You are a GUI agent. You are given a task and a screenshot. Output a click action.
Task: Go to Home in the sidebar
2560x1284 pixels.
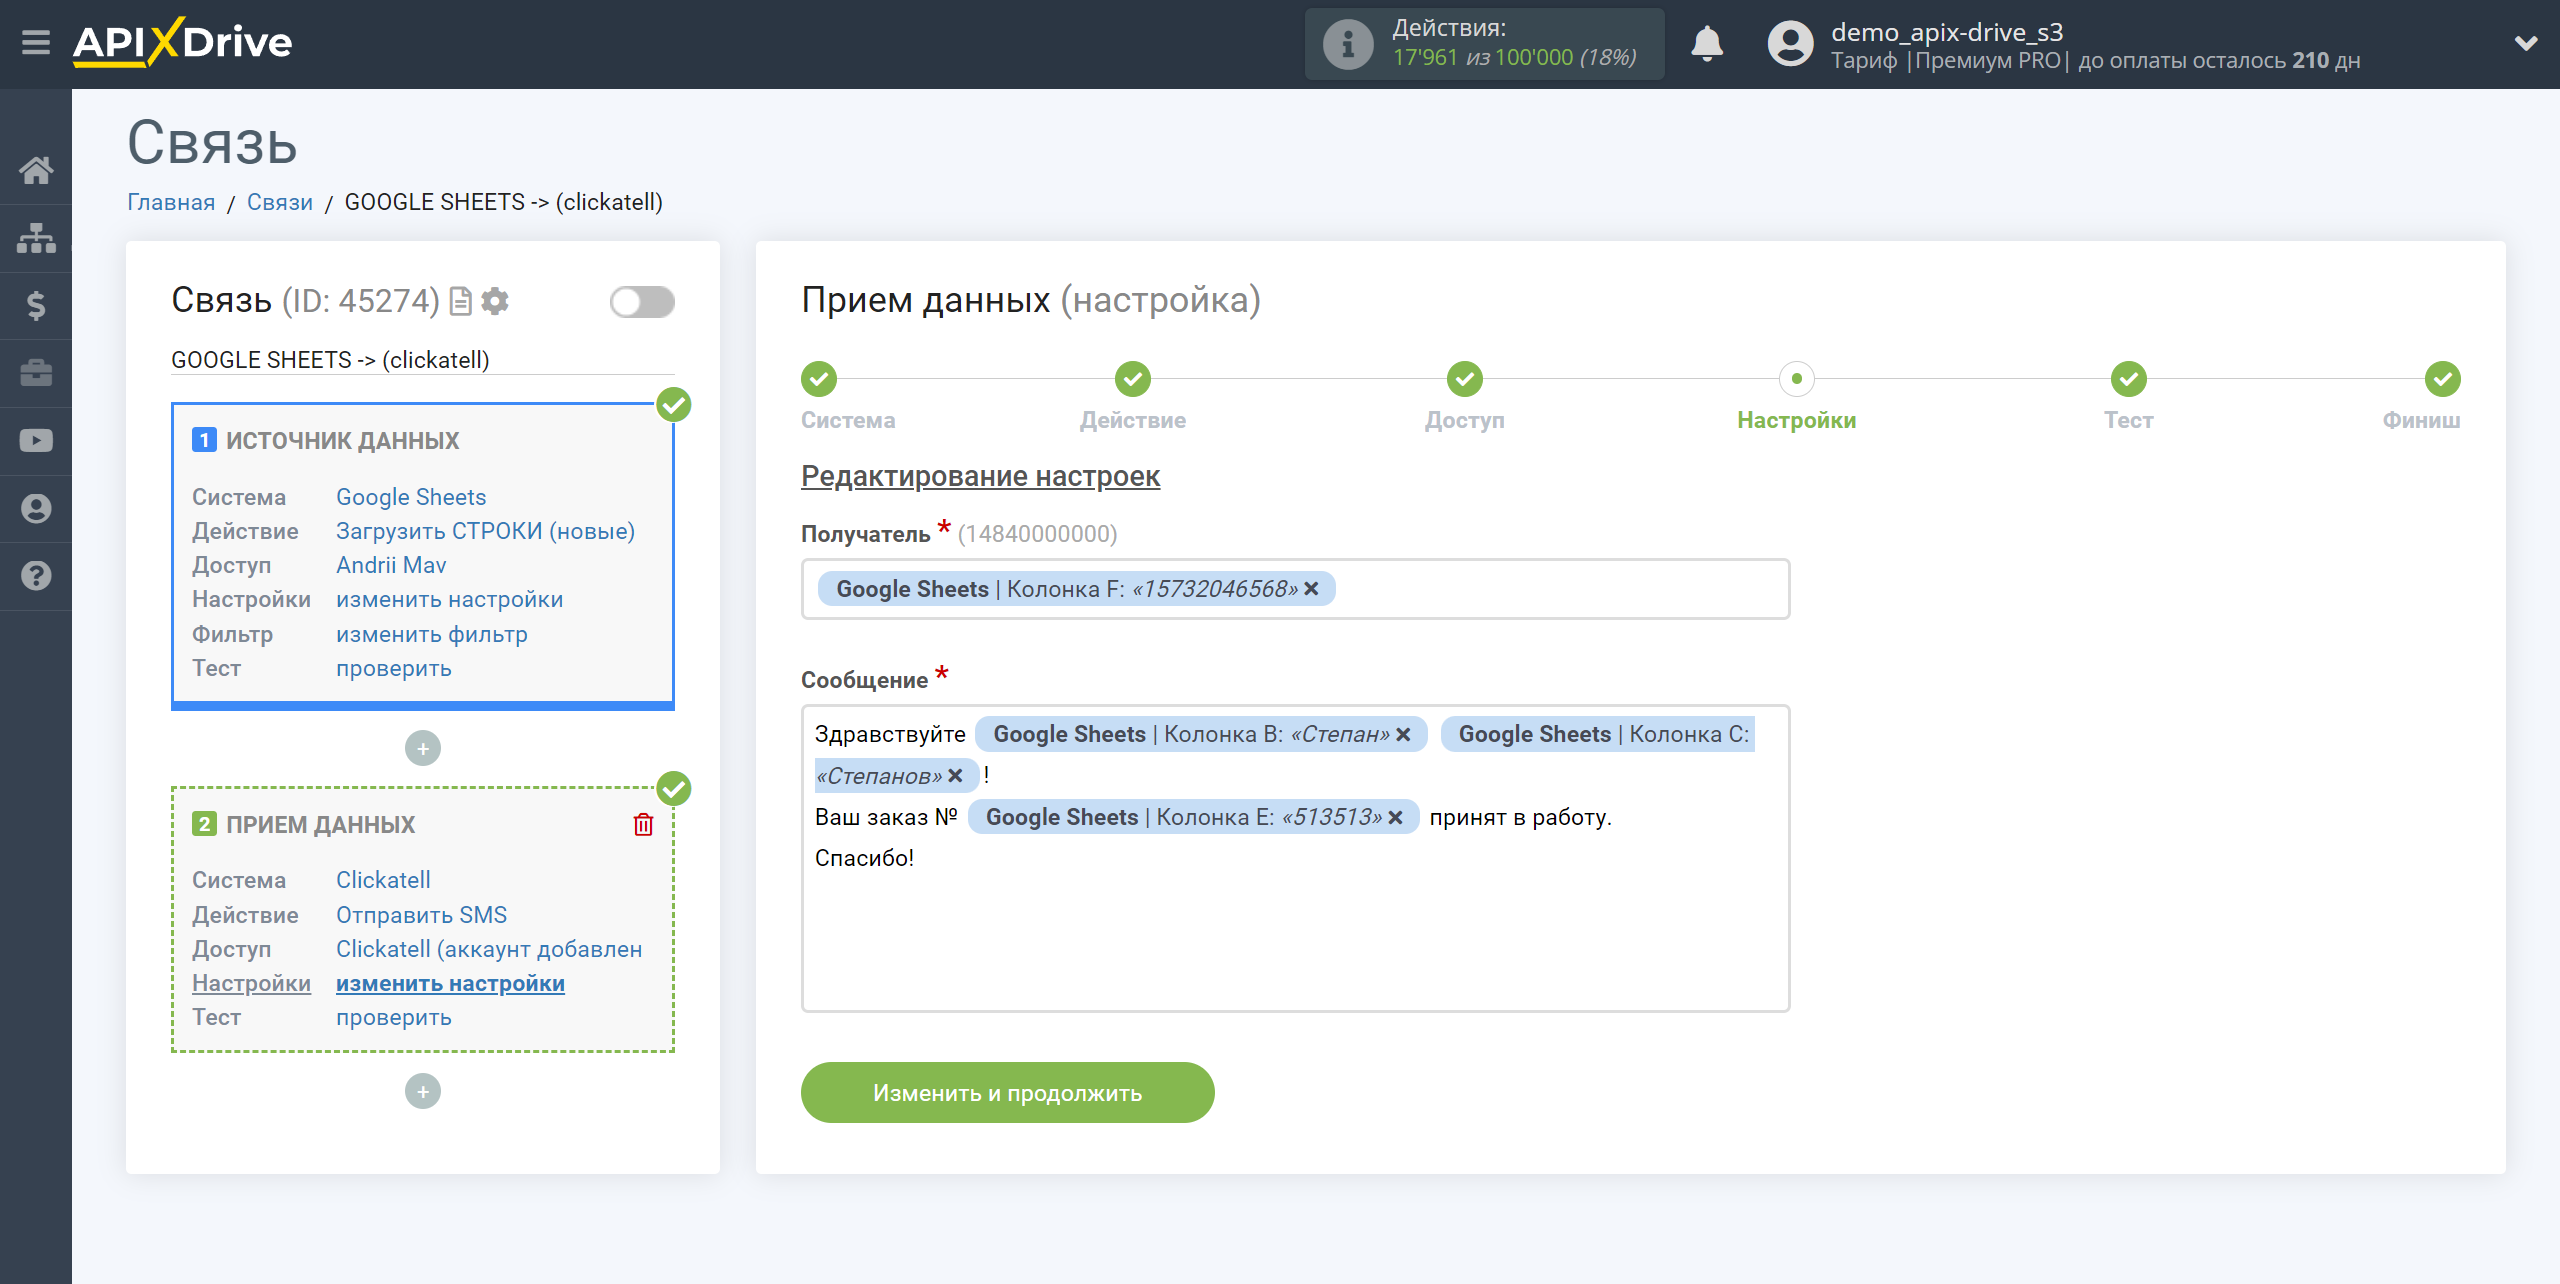click(x=36, y=170)
